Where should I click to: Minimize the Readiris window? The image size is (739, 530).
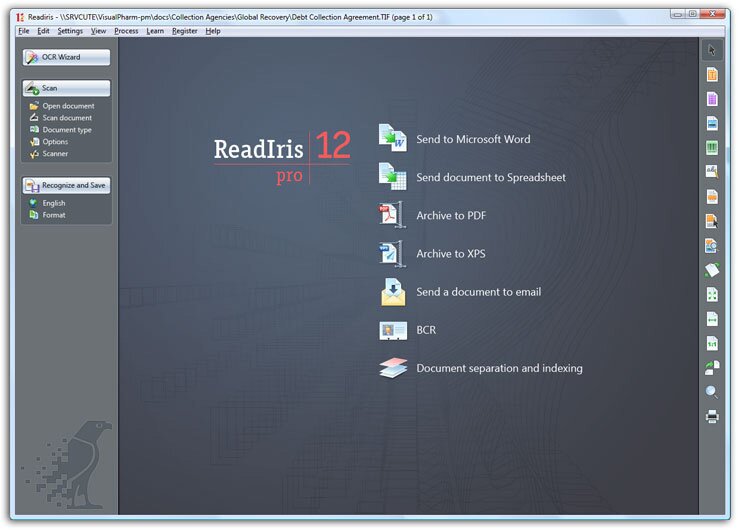[678, 14]
